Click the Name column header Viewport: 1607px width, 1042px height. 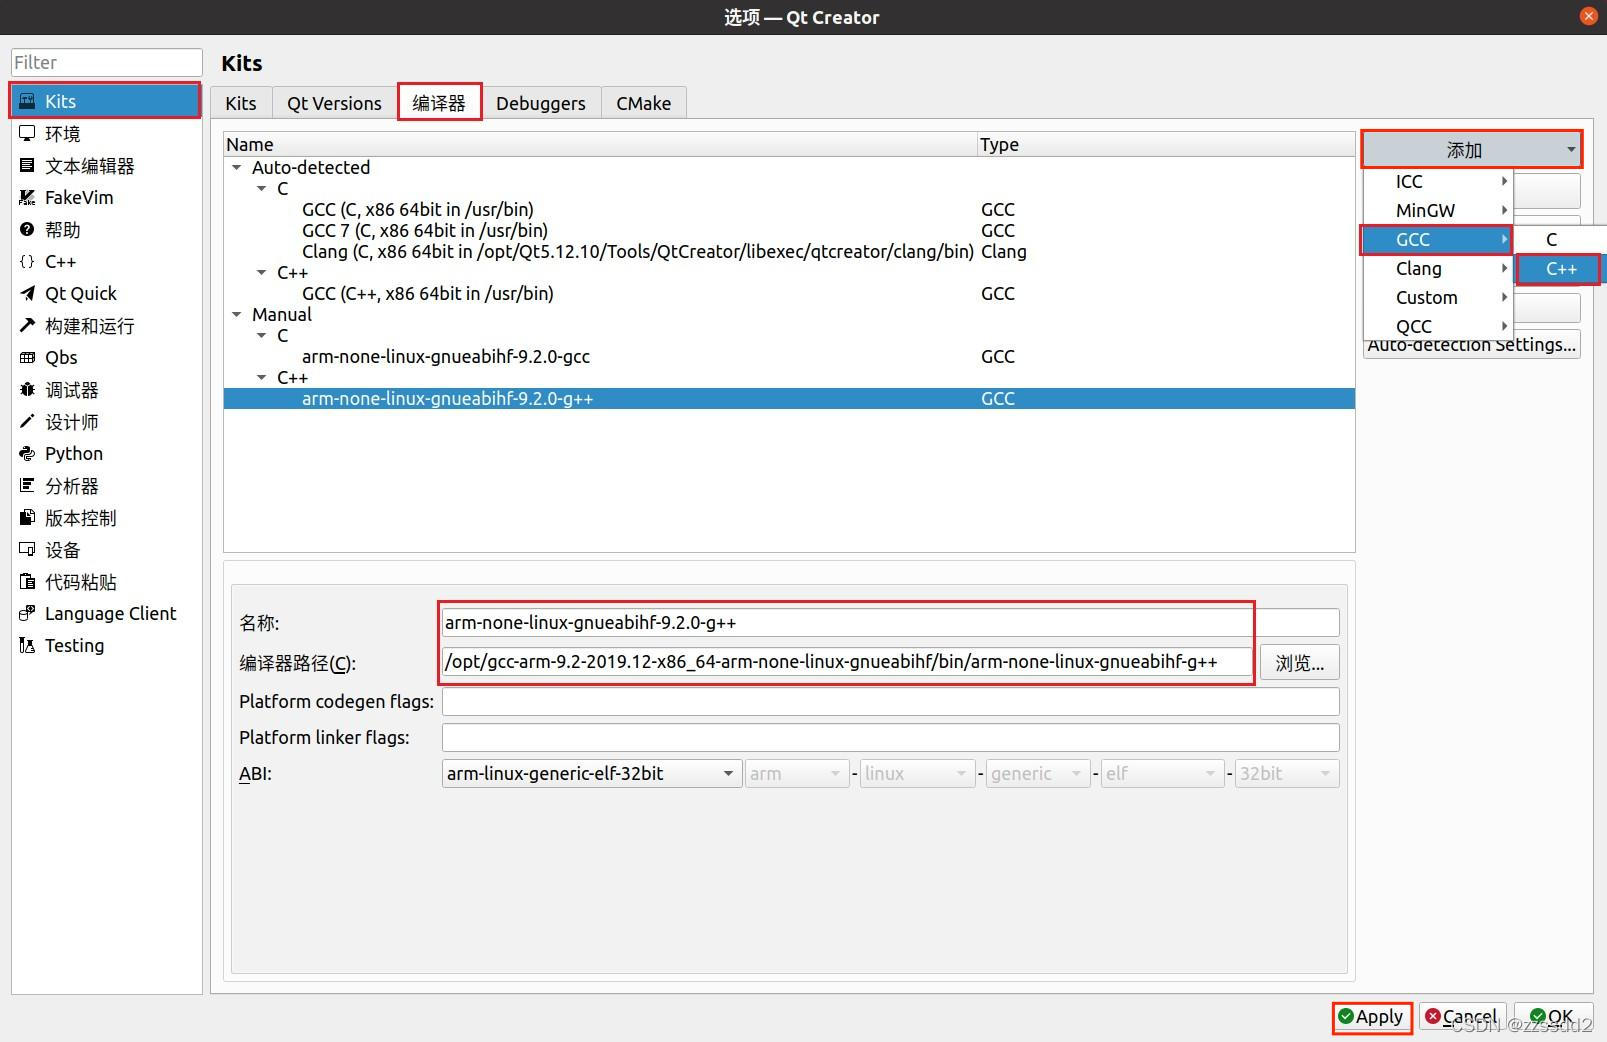[600, 144]
